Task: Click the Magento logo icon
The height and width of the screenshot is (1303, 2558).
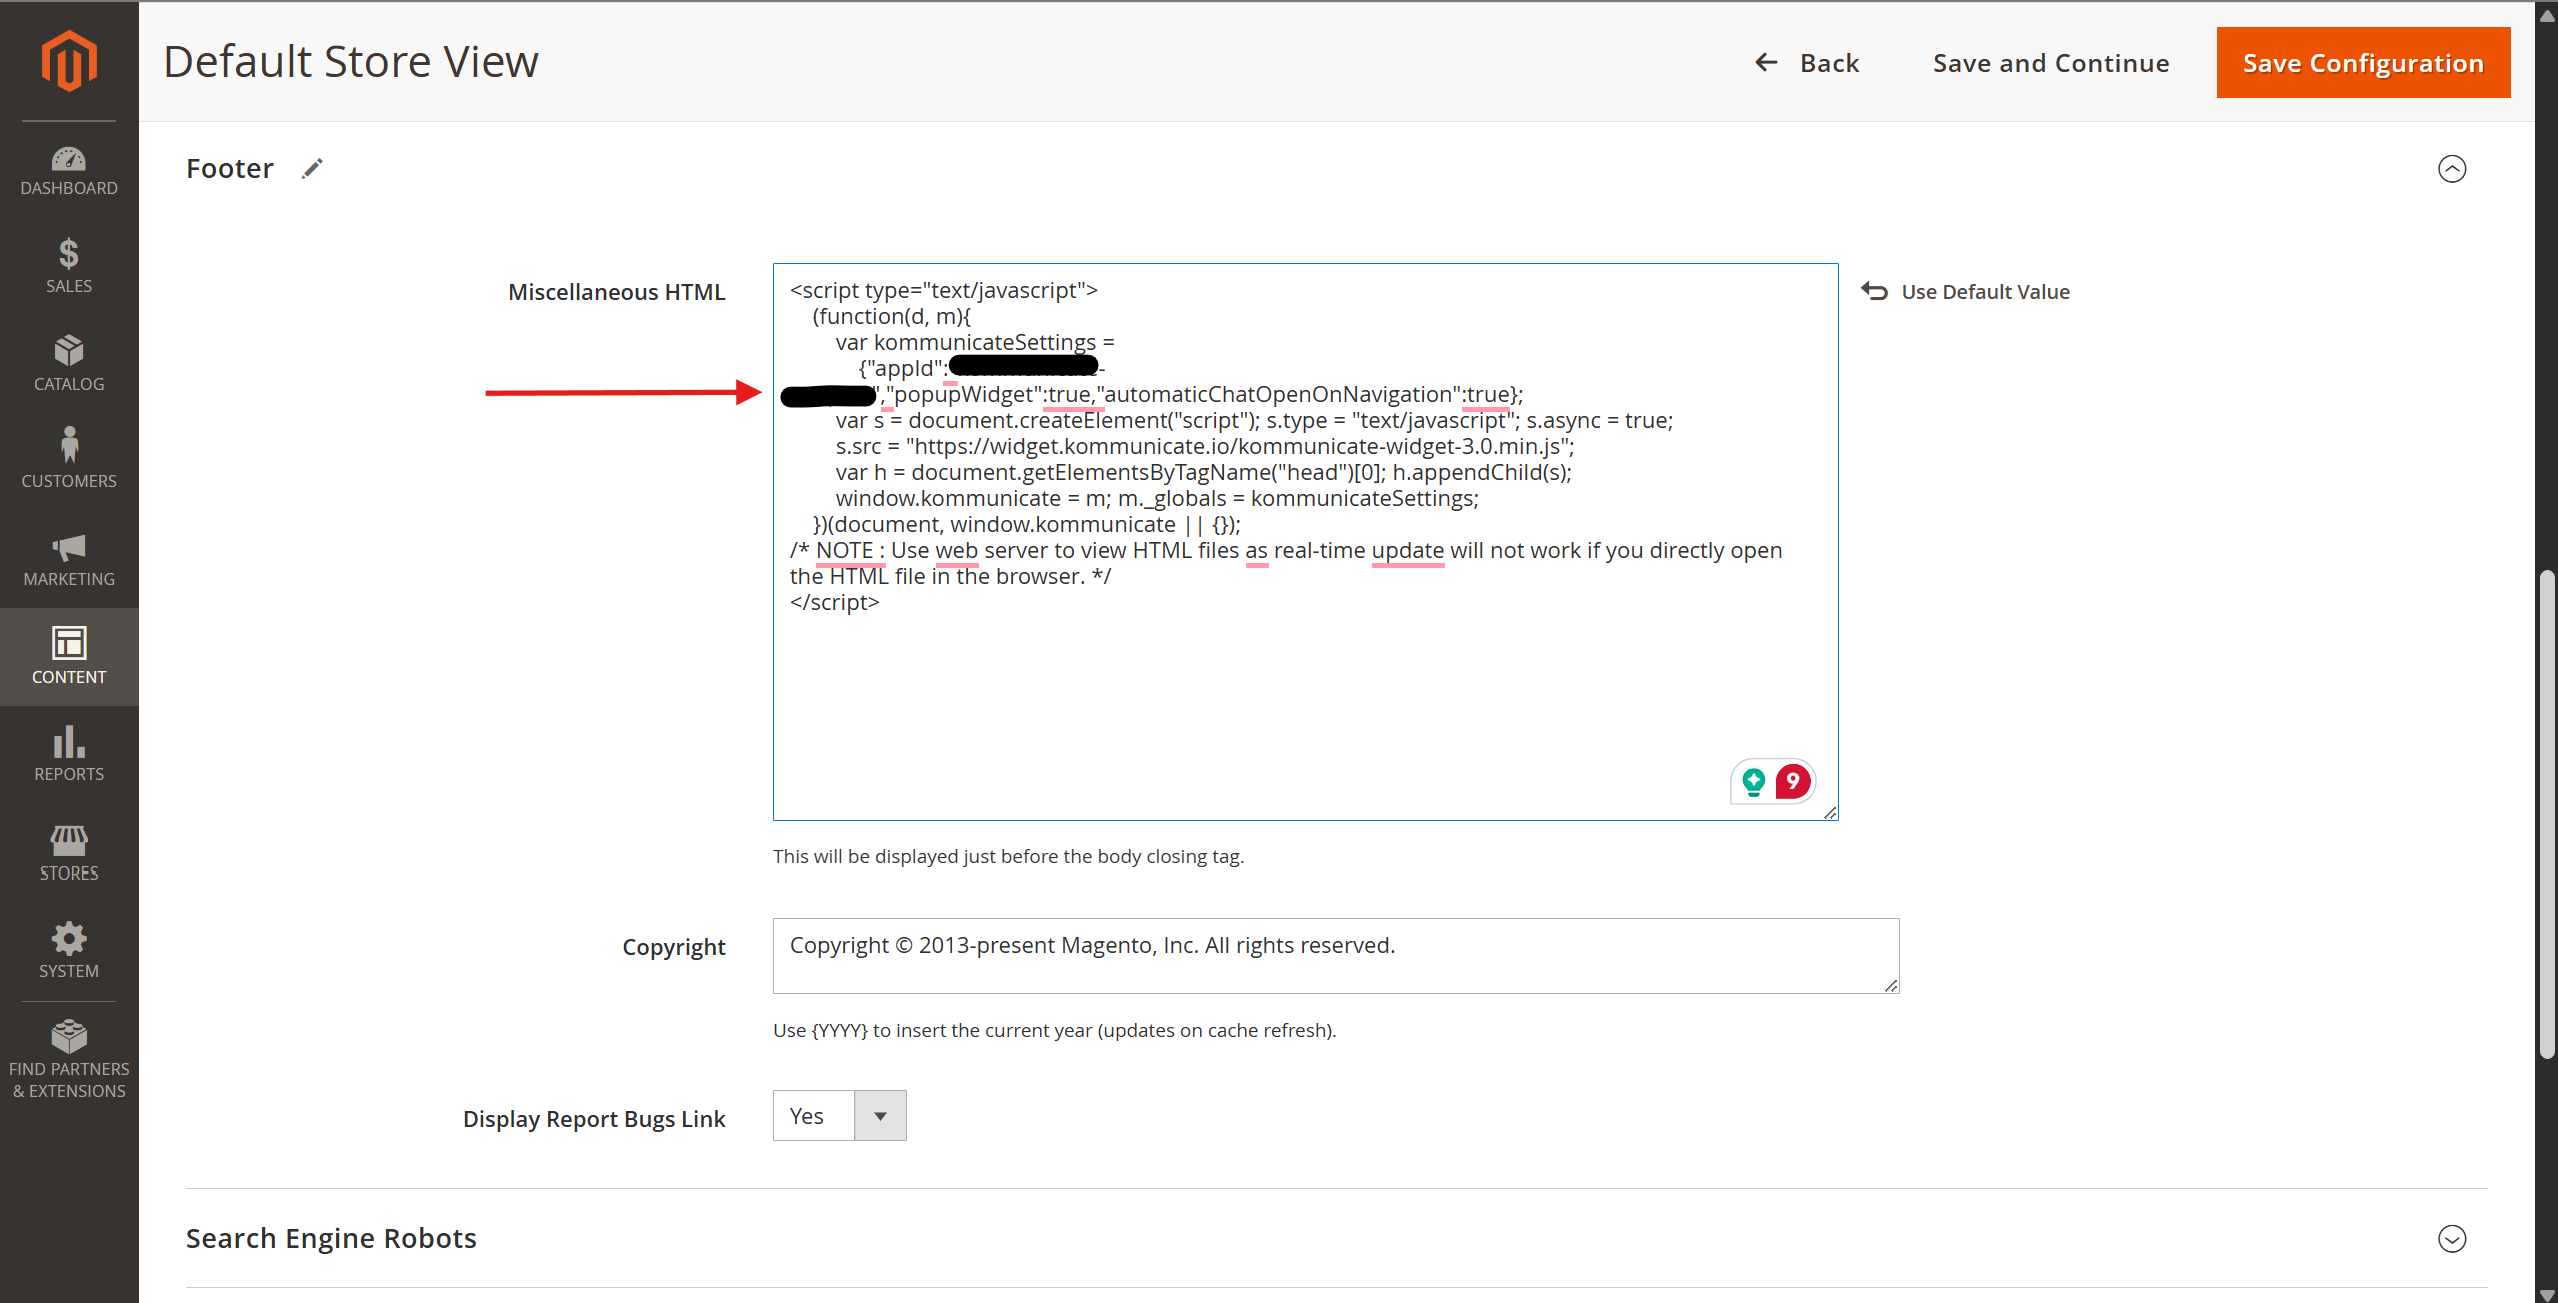Action: coord(69,61)
